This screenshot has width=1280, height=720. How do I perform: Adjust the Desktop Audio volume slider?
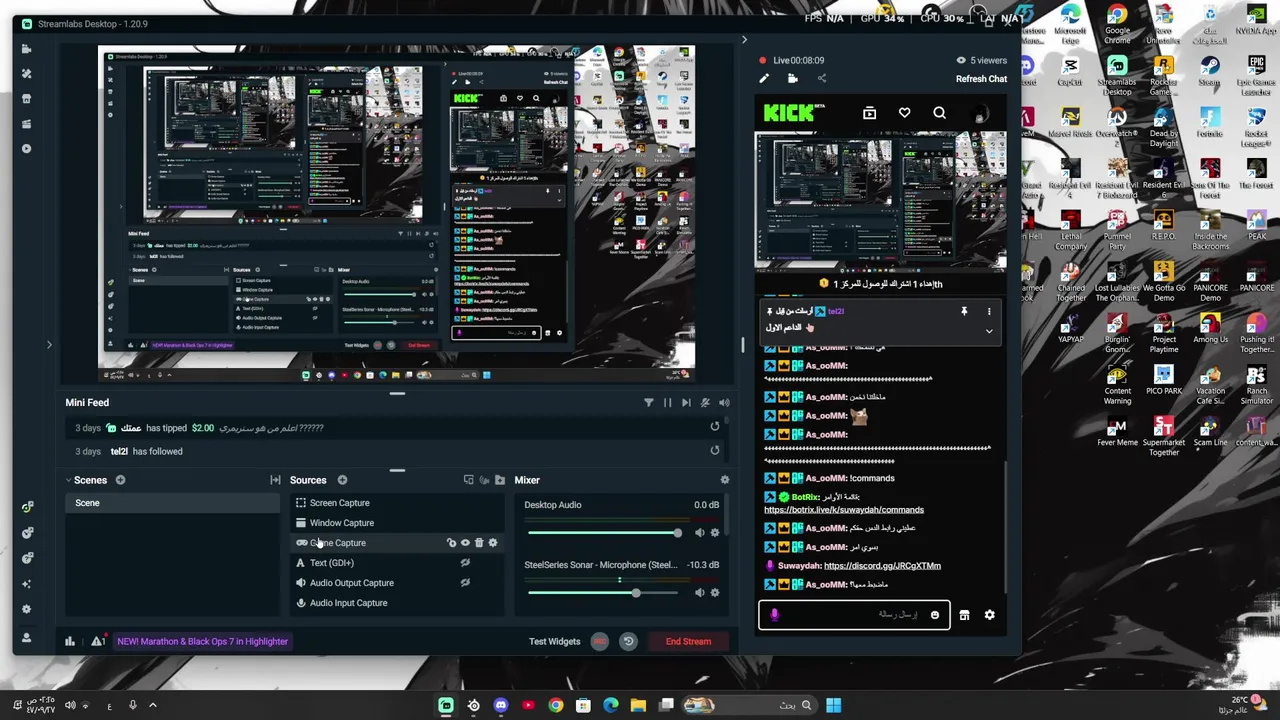coord(604,533)
